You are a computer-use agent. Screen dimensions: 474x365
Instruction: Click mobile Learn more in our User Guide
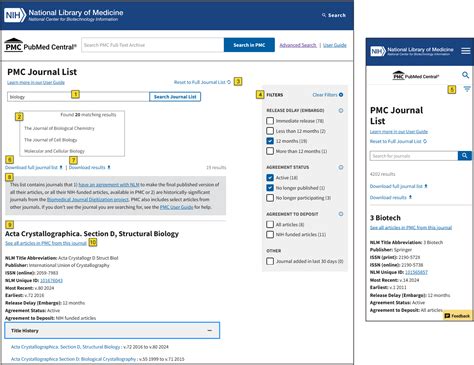pyautogui.click(x=399, y=132)
